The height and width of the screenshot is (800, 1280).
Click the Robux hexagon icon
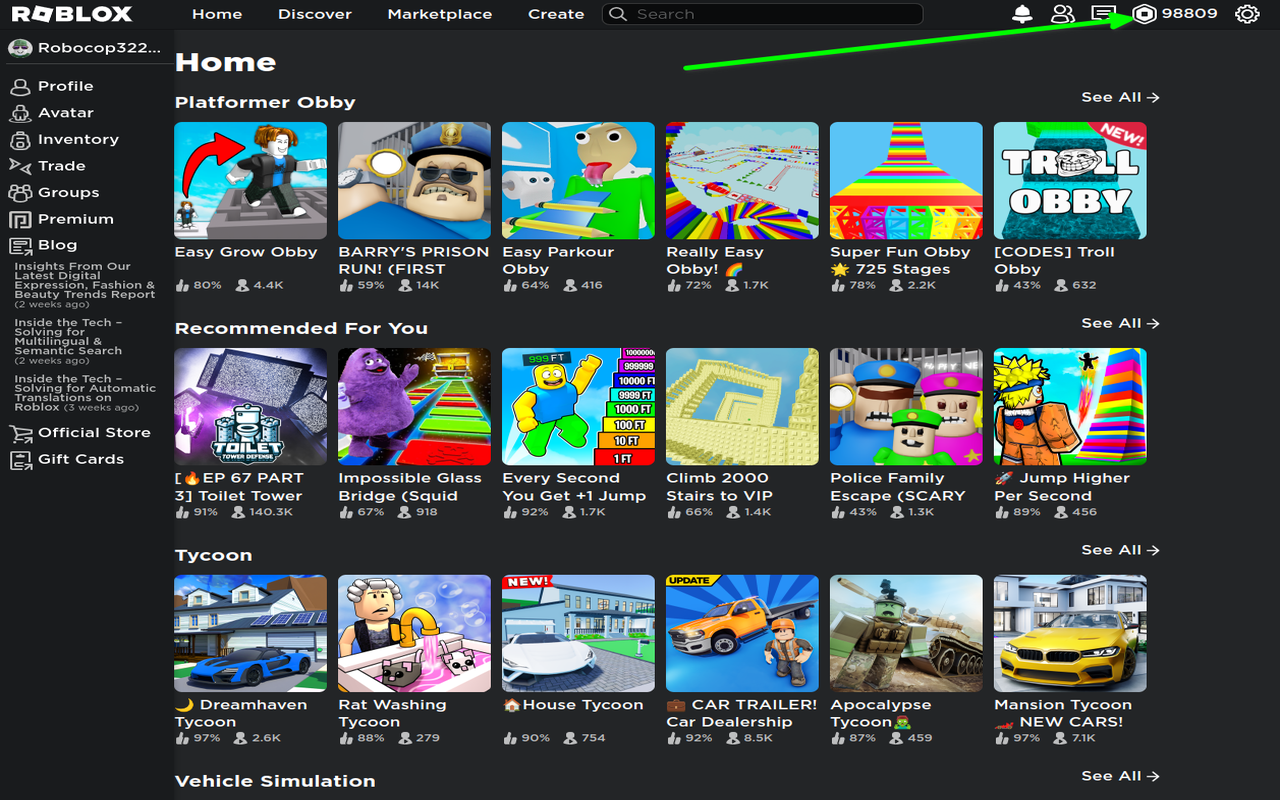[1144, 14]
